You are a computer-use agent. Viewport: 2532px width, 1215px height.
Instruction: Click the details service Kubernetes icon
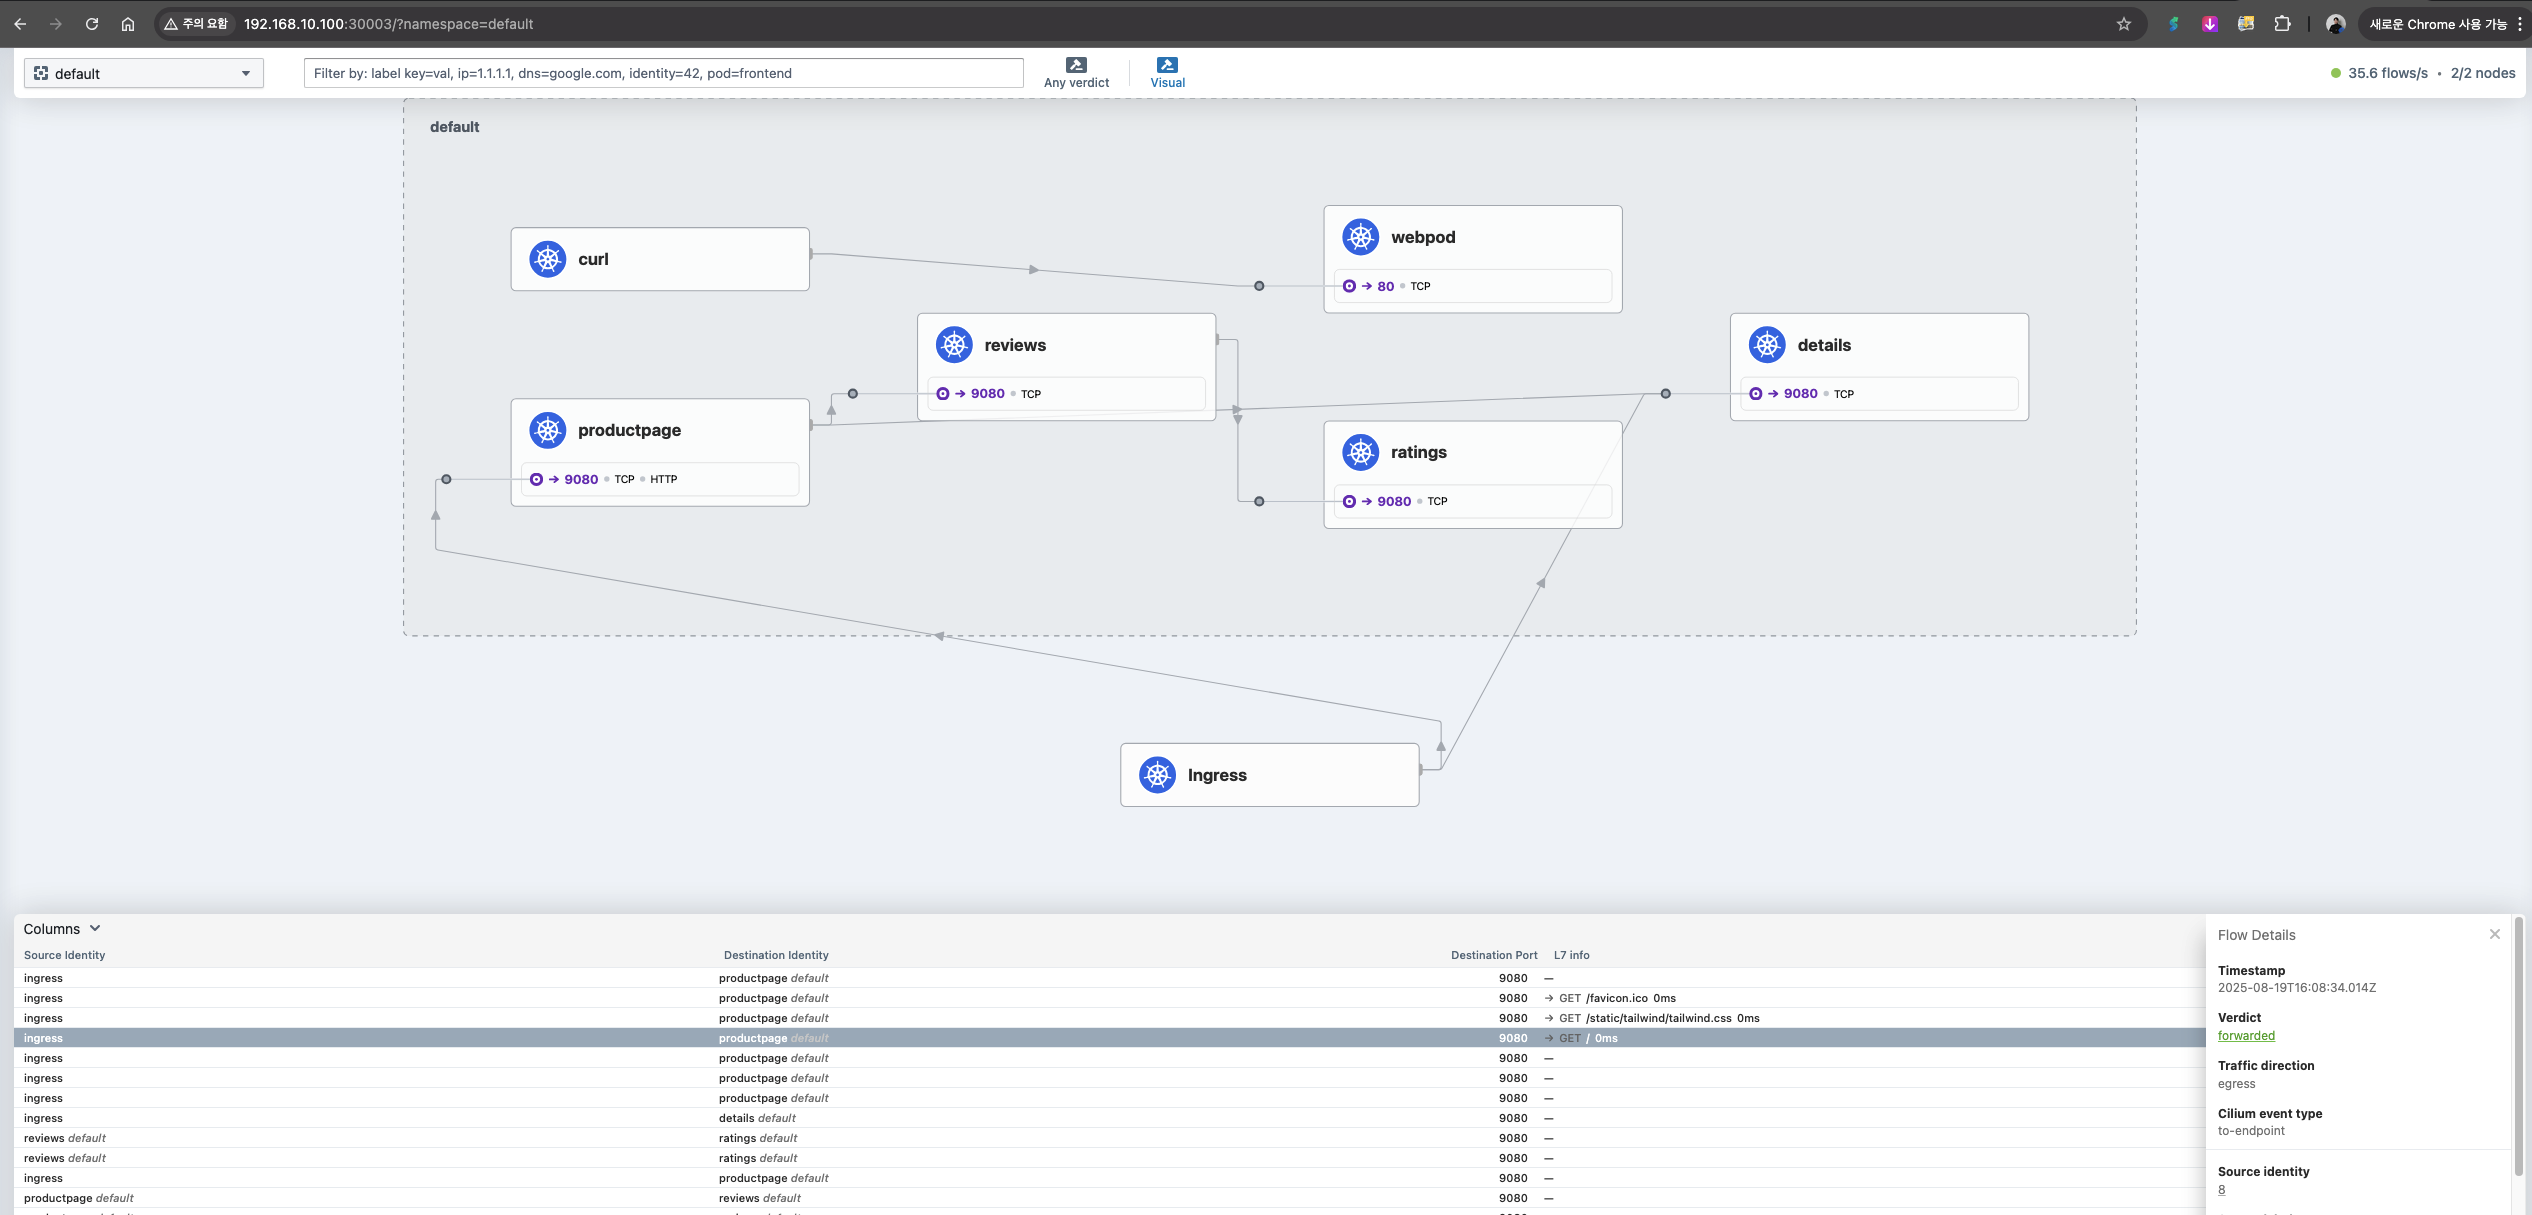(1767, 345)
